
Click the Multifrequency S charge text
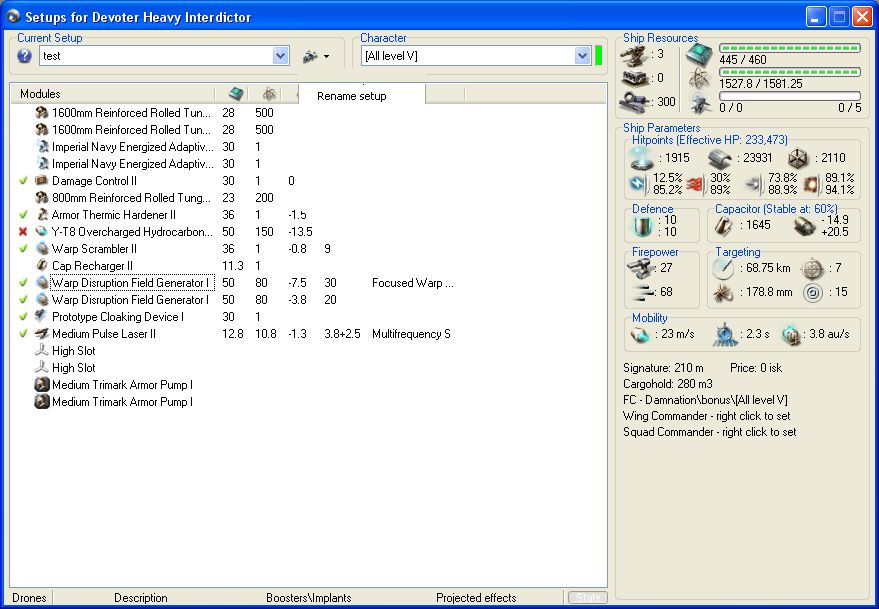[411, 334]
